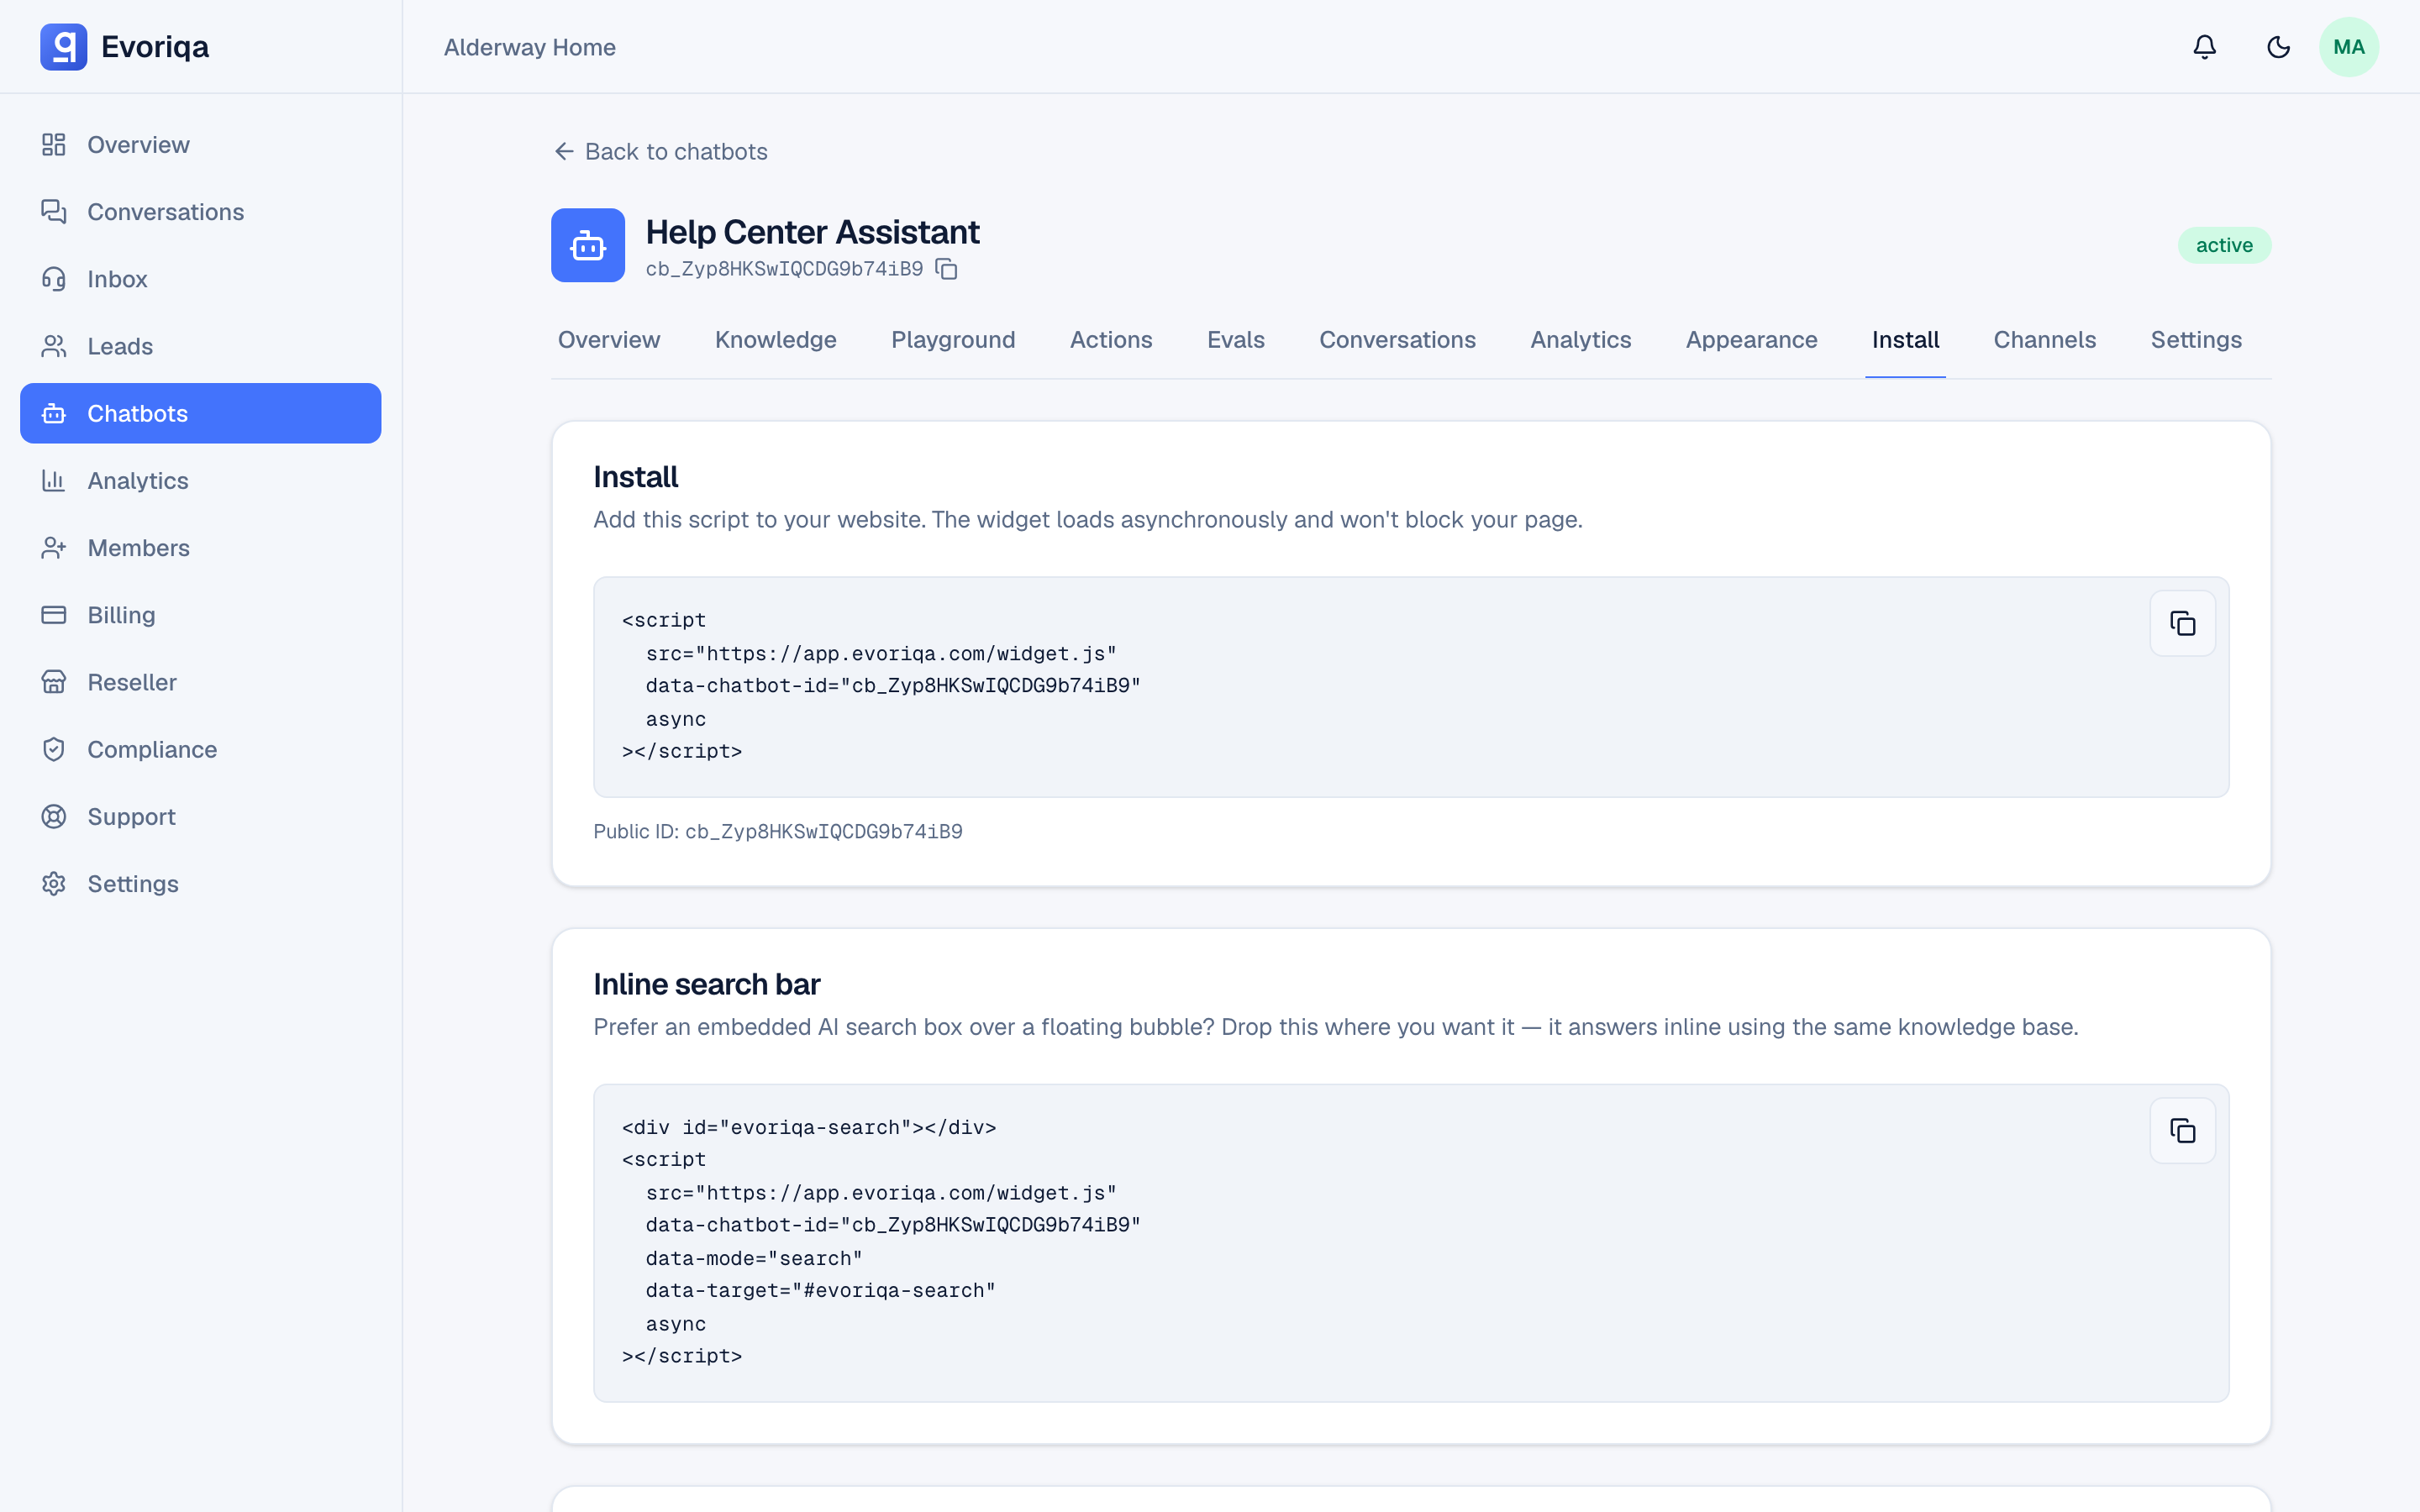
Task: Open Members in the sidebar
Action: (x=200, y=548)
